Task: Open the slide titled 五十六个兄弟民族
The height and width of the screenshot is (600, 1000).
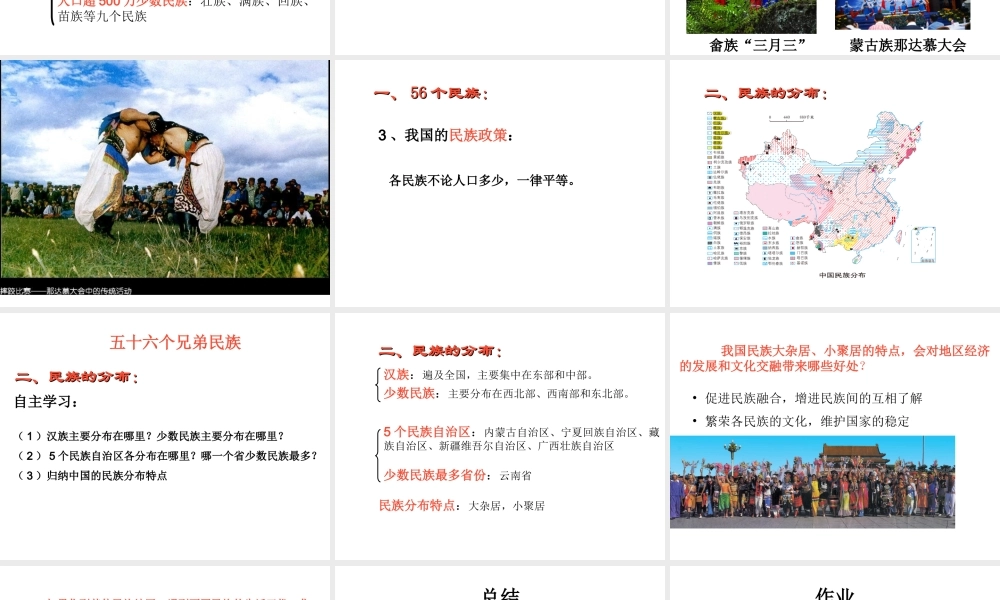Action: (x=165, y=436)
